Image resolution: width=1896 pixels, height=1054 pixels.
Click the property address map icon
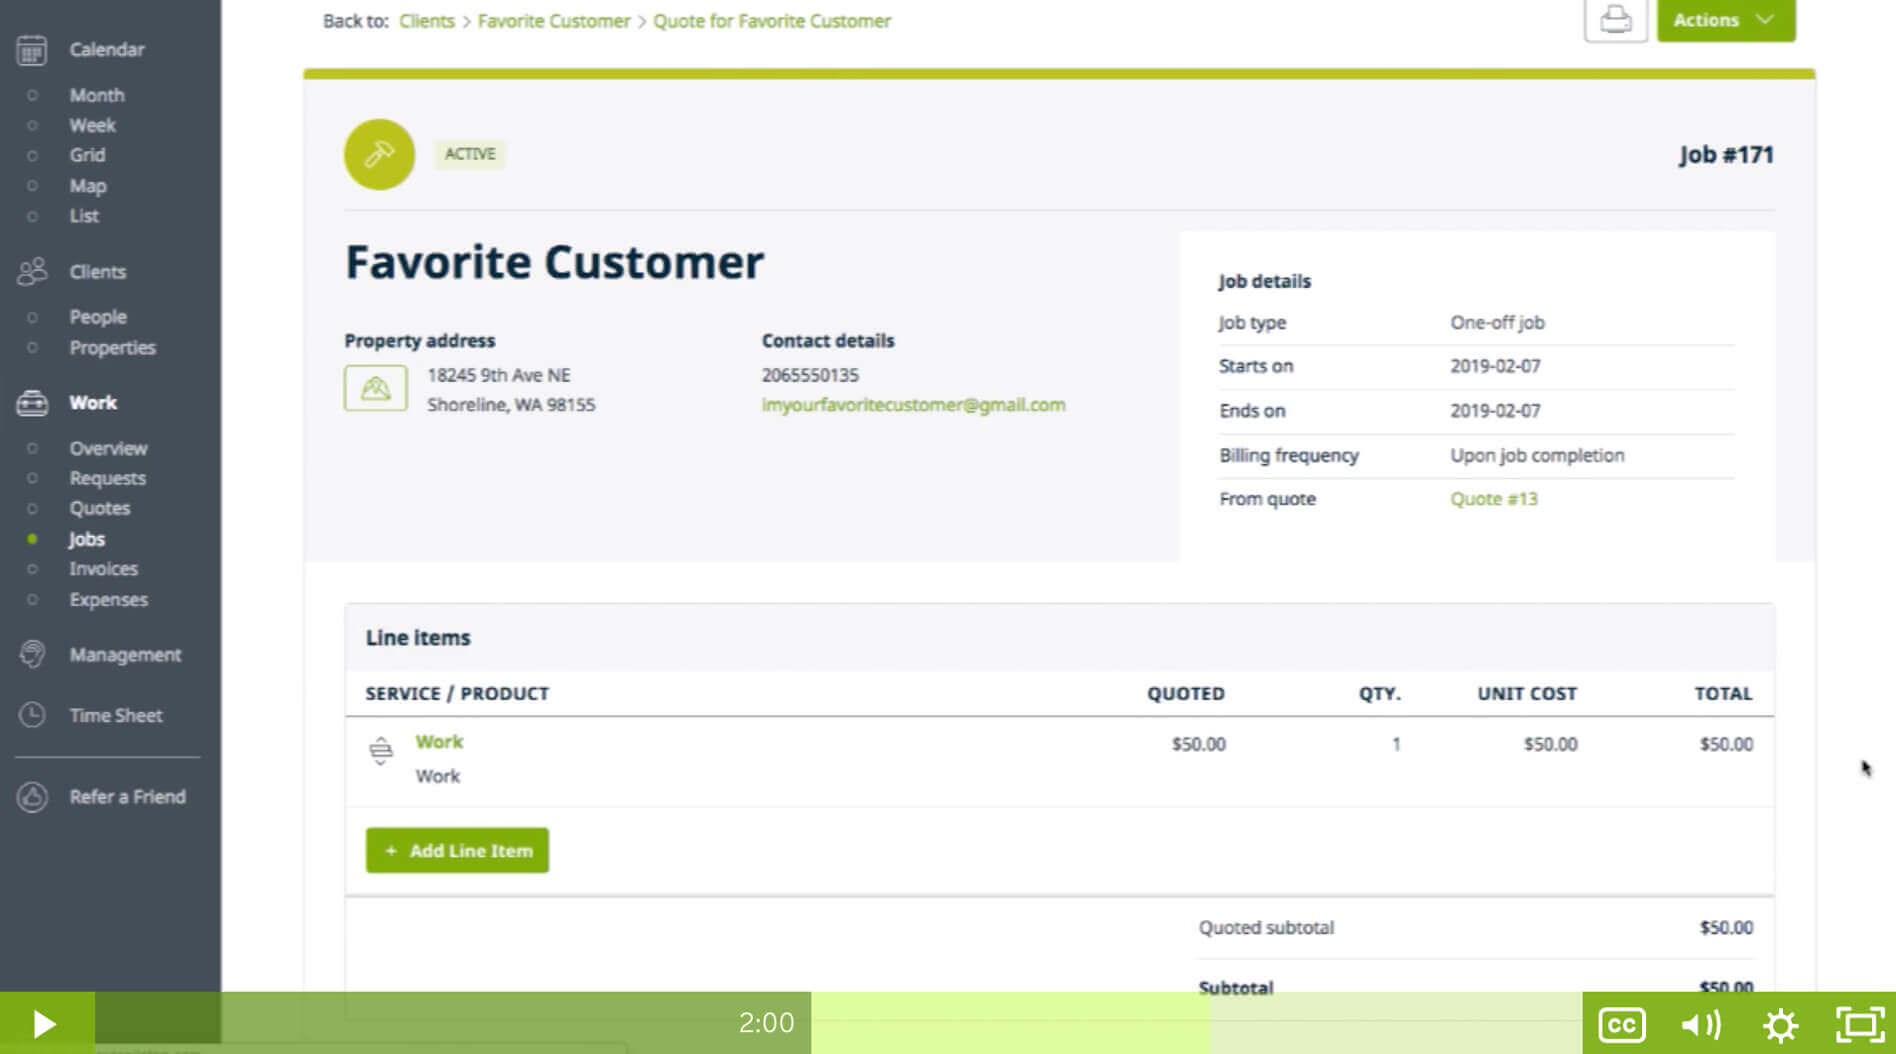pos(375,389)
